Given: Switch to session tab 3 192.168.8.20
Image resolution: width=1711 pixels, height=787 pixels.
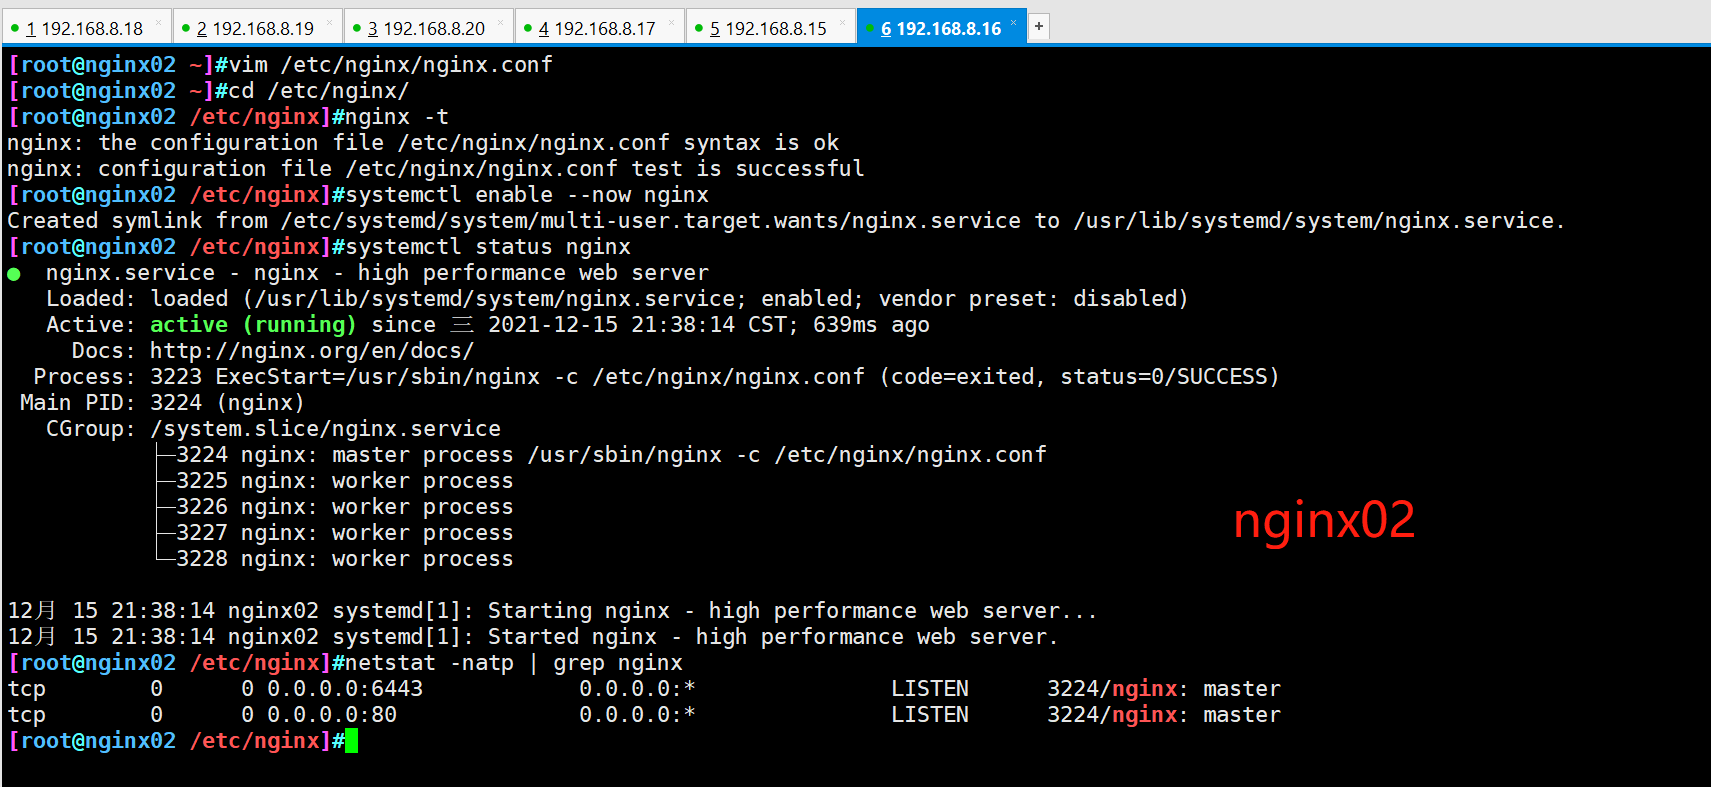Looking at the screenshot, I should pyautogui.click(x=427, y=28).
